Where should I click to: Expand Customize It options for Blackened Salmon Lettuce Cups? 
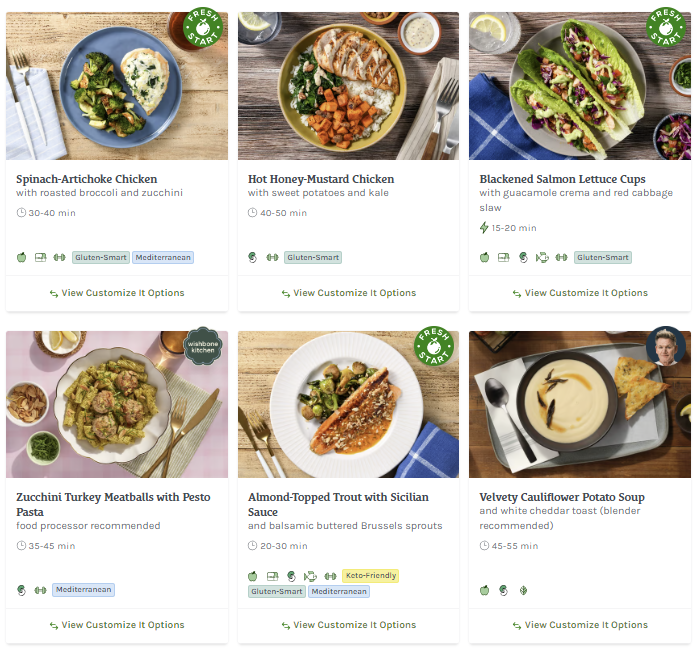pyautogui.click(x=580, y=293)
